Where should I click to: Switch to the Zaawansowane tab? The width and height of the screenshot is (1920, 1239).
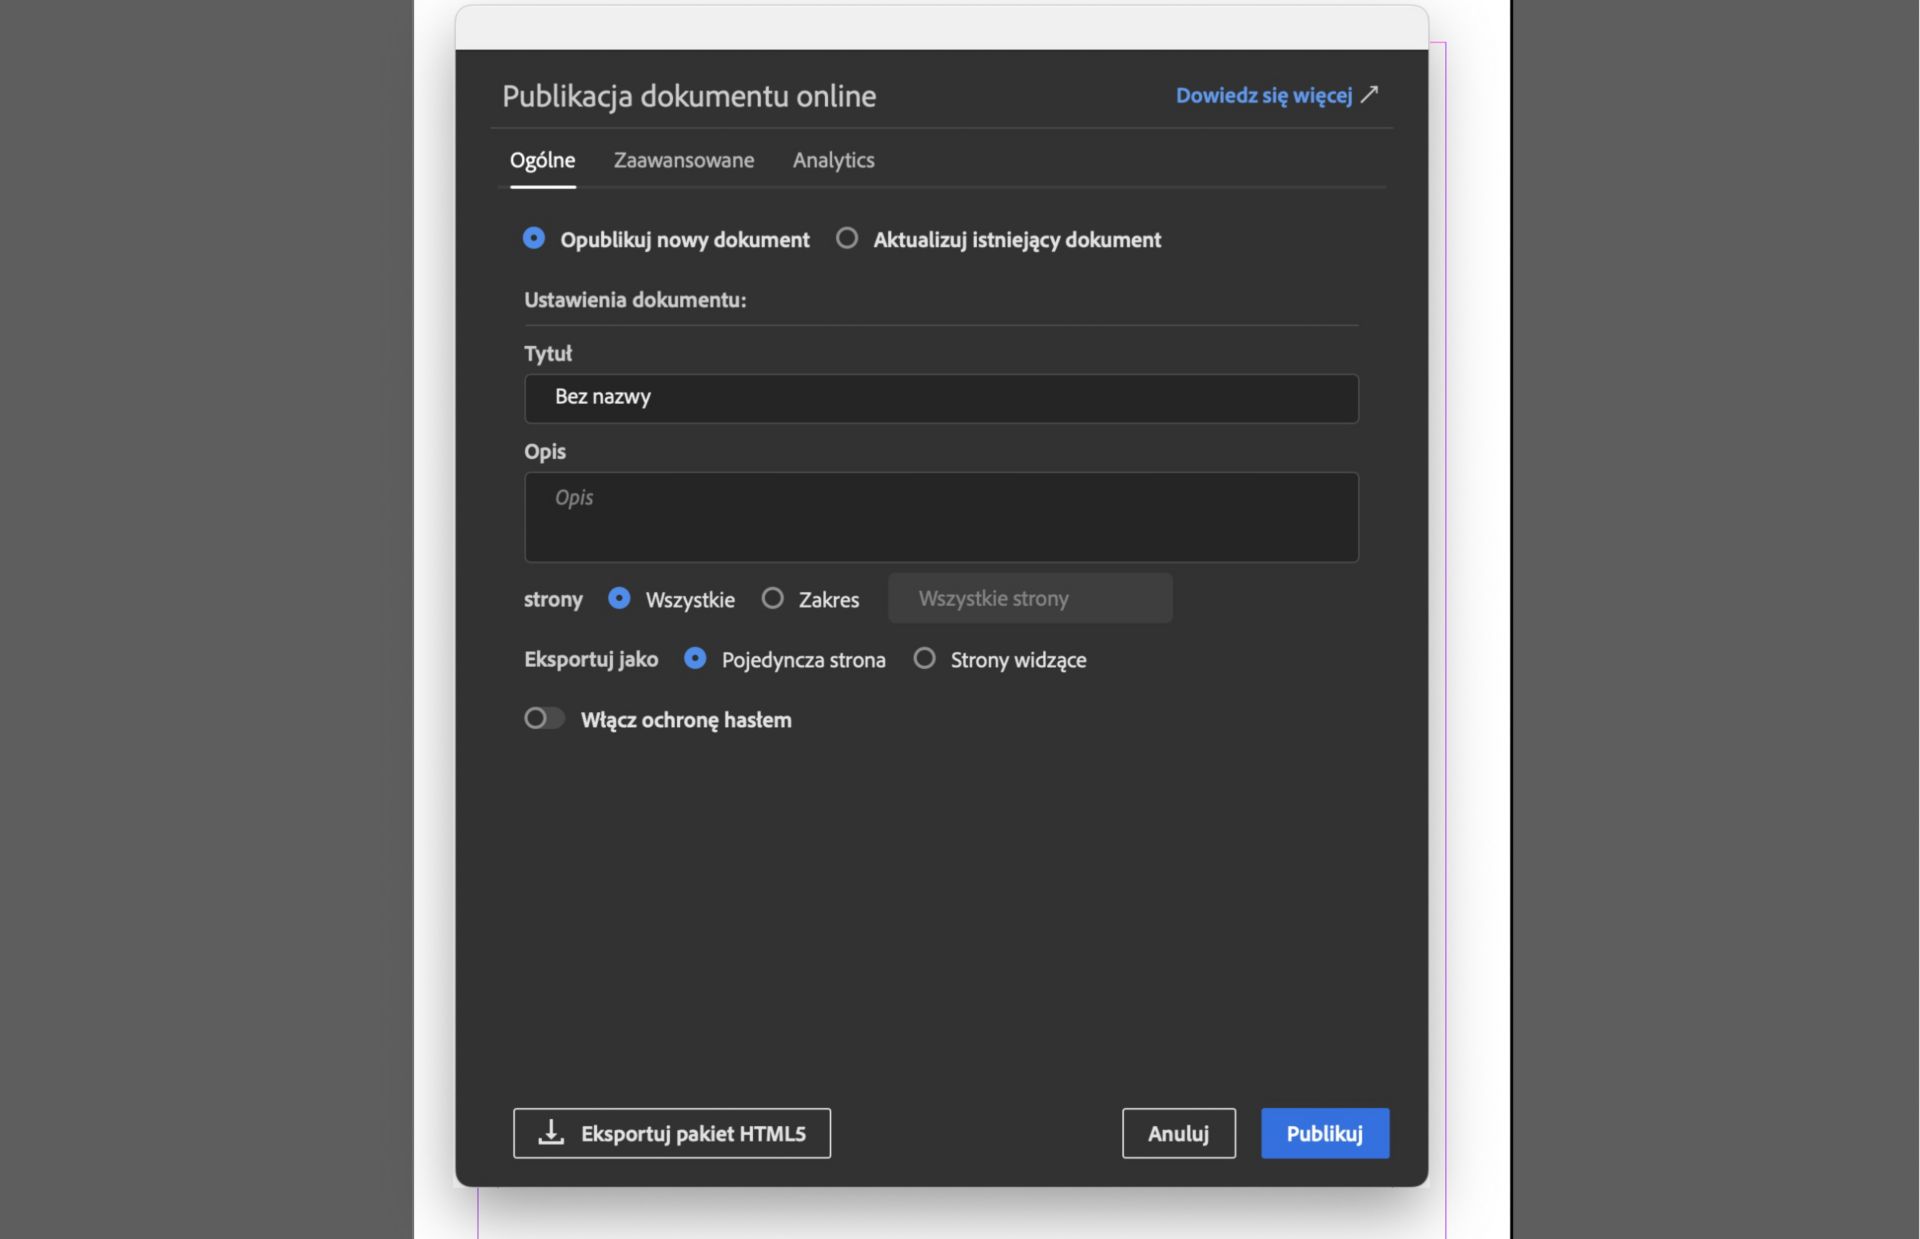pyautogui.click(x=683, y=160)
